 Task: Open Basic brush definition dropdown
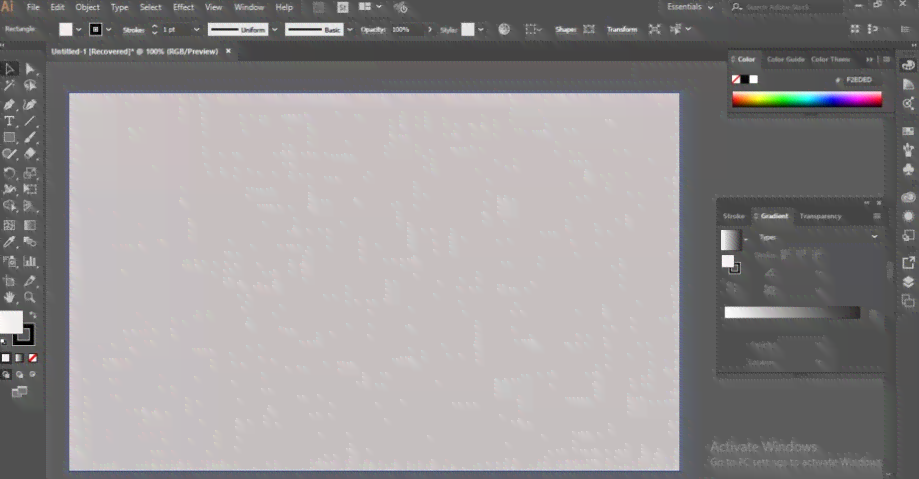click(x=350, y=30)
